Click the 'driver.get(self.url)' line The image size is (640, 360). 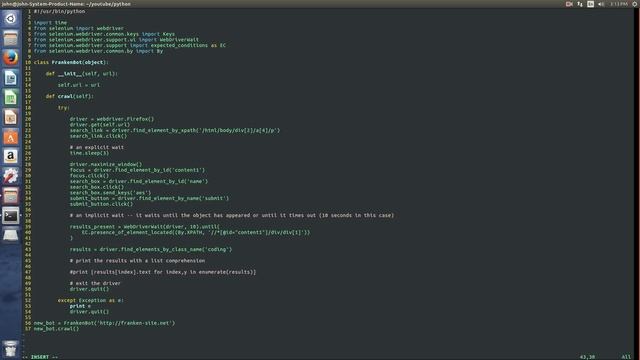tap(100, 125)
